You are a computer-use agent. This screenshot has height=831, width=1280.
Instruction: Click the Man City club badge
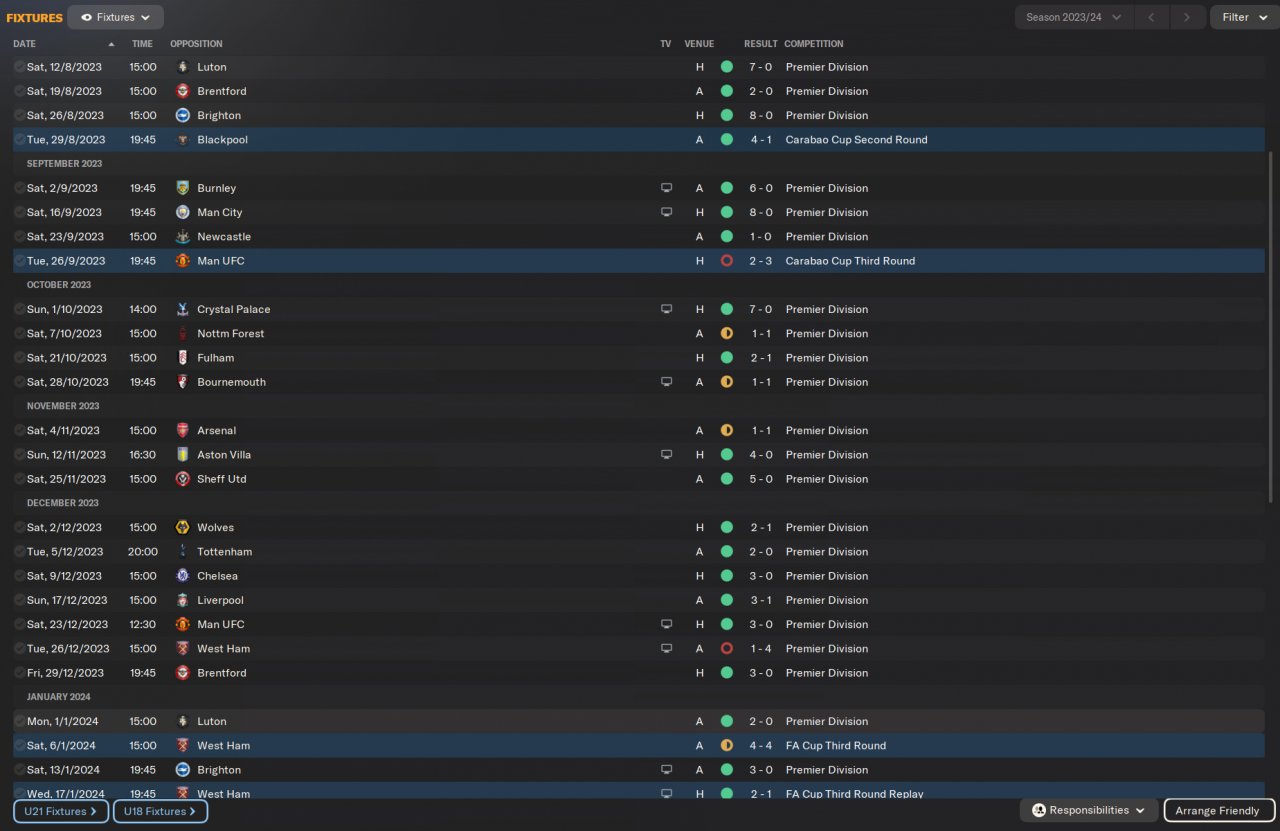[182, 212]
